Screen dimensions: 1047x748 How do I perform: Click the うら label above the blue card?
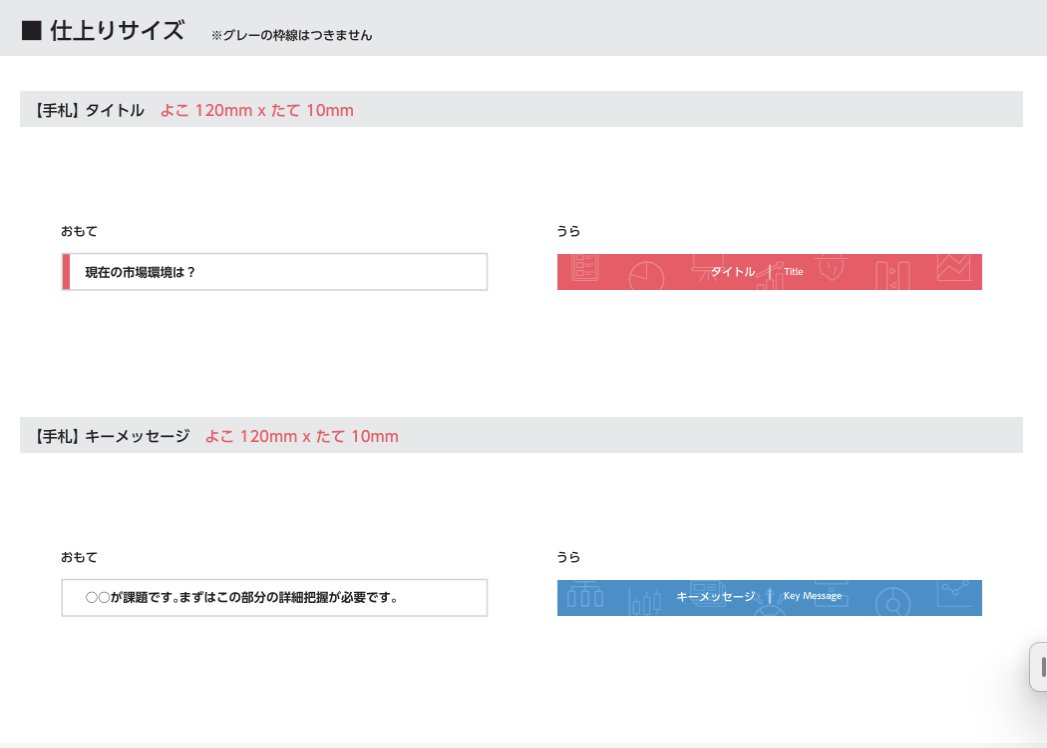click(568, 557)
